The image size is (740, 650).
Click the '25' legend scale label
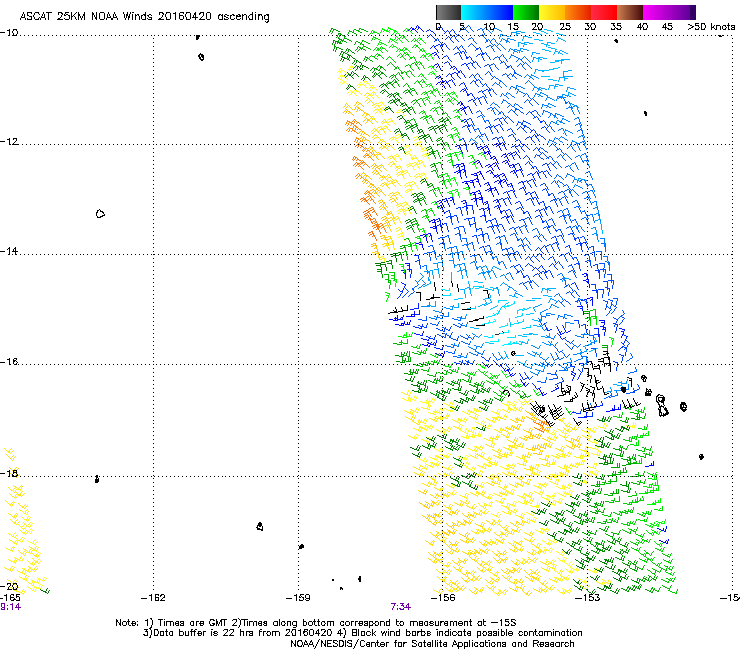tap(565, 27)
